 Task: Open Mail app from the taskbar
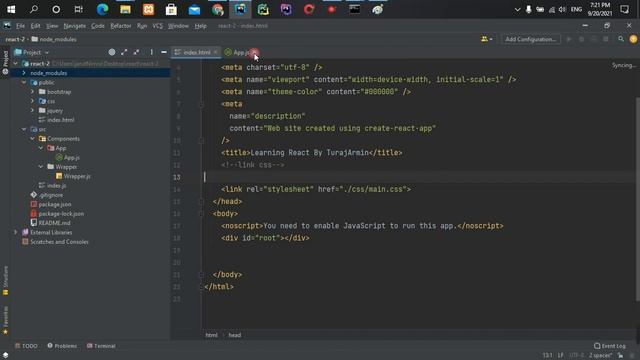point(194,9)
